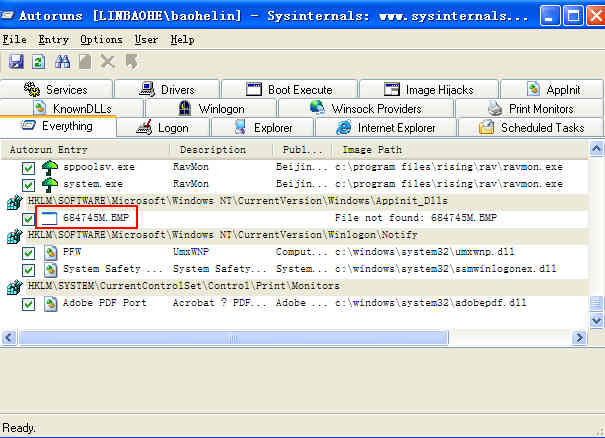Click the registry icon beside Print\Monitors key
This screenshot has height=438, width=605.
pos(15,287)
